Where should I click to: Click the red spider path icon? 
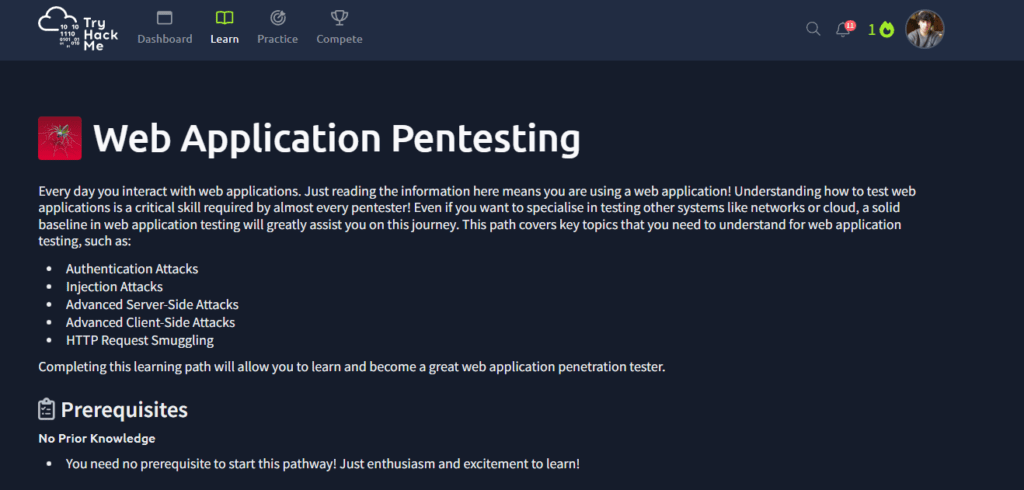coord(59,138)
